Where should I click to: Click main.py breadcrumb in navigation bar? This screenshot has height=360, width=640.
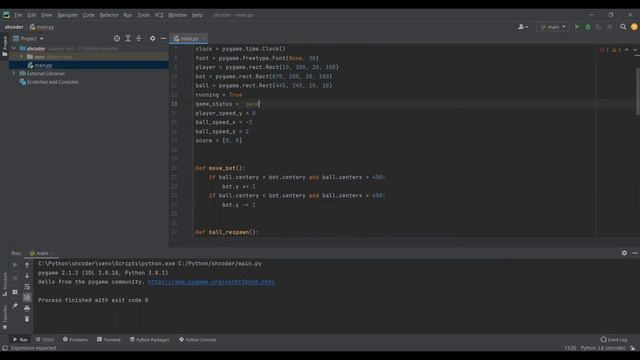tap(42, 27)
